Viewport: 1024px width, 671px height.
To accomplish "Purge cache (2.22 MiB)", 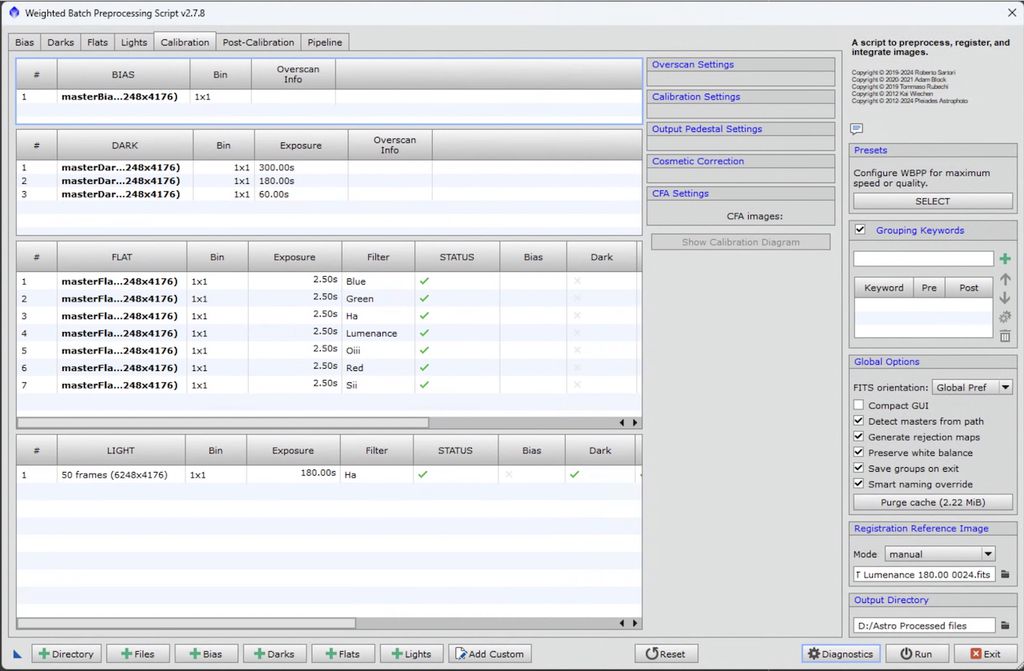I will click(933, 502).
